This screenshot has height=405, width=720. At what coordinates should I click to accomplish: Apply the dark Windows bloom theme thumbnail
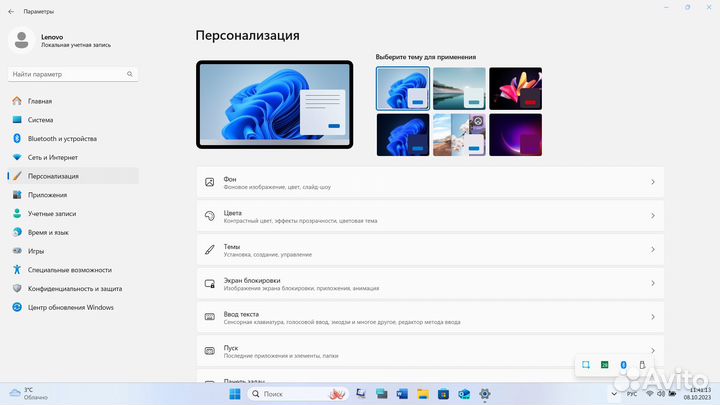pos(402,134)
